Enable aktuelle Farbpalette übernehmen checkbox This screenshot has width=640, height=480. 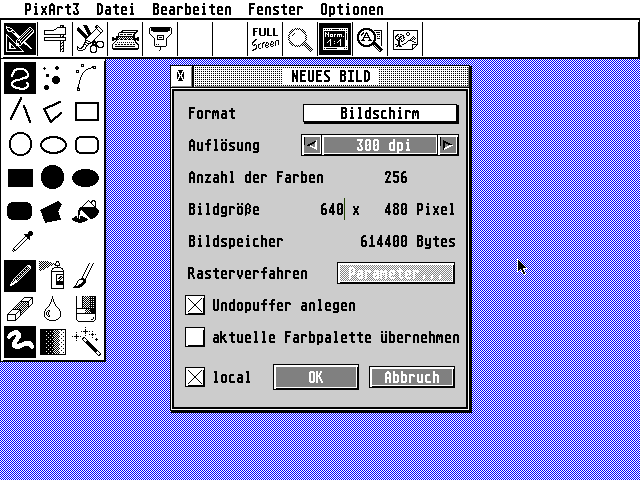click(196, 337)
